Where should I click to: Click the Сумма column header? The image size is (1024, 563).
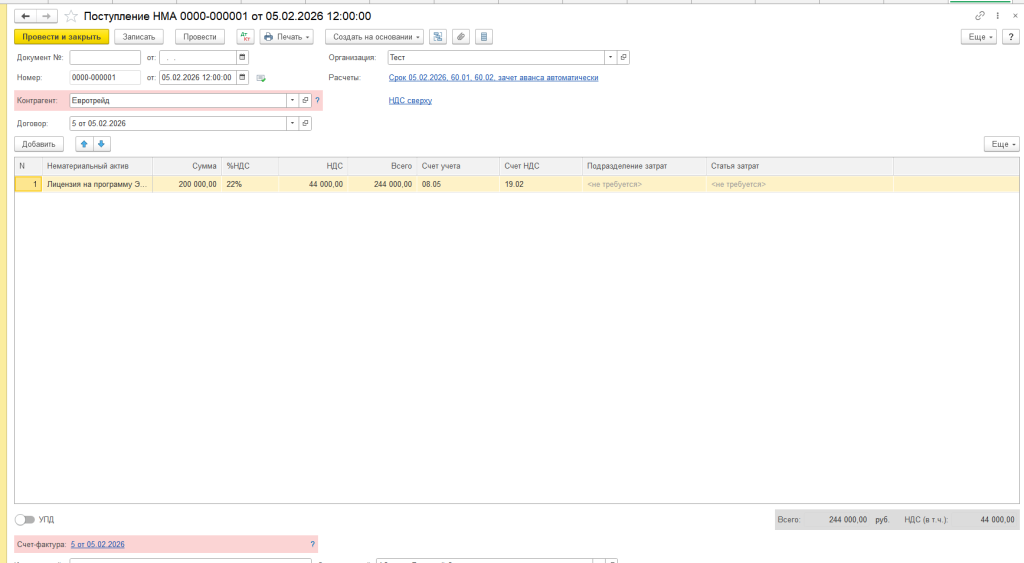(x=187, y=166)
